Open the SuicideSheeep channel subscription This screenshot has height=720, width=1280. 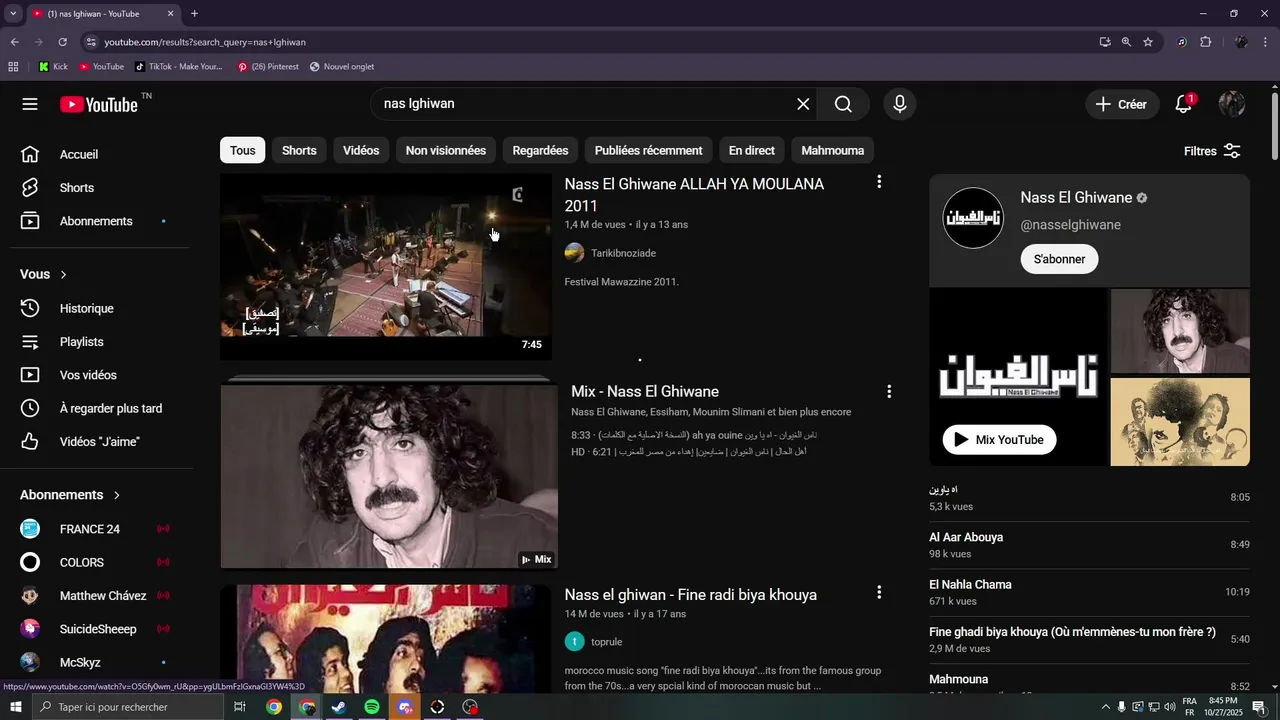click(x=100, y=629)
